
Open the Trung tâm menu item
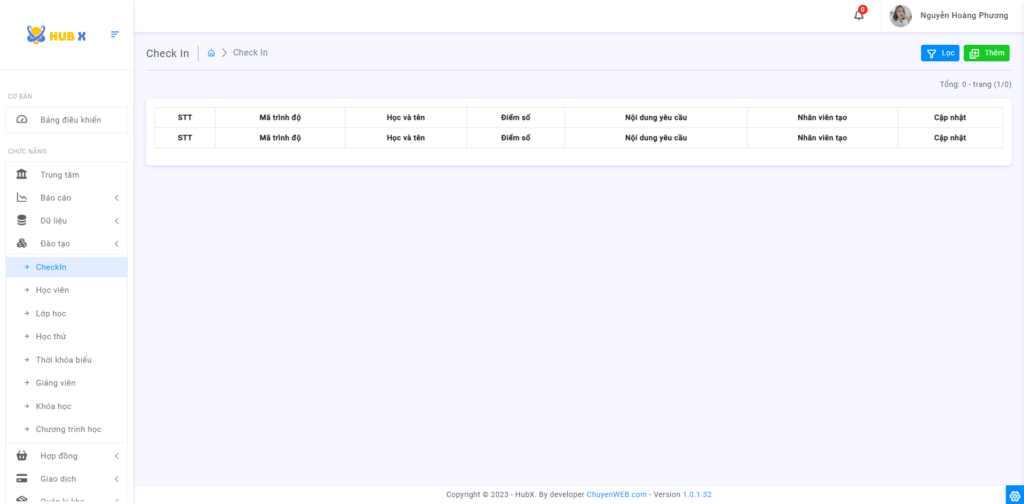(x=67, y=175)
